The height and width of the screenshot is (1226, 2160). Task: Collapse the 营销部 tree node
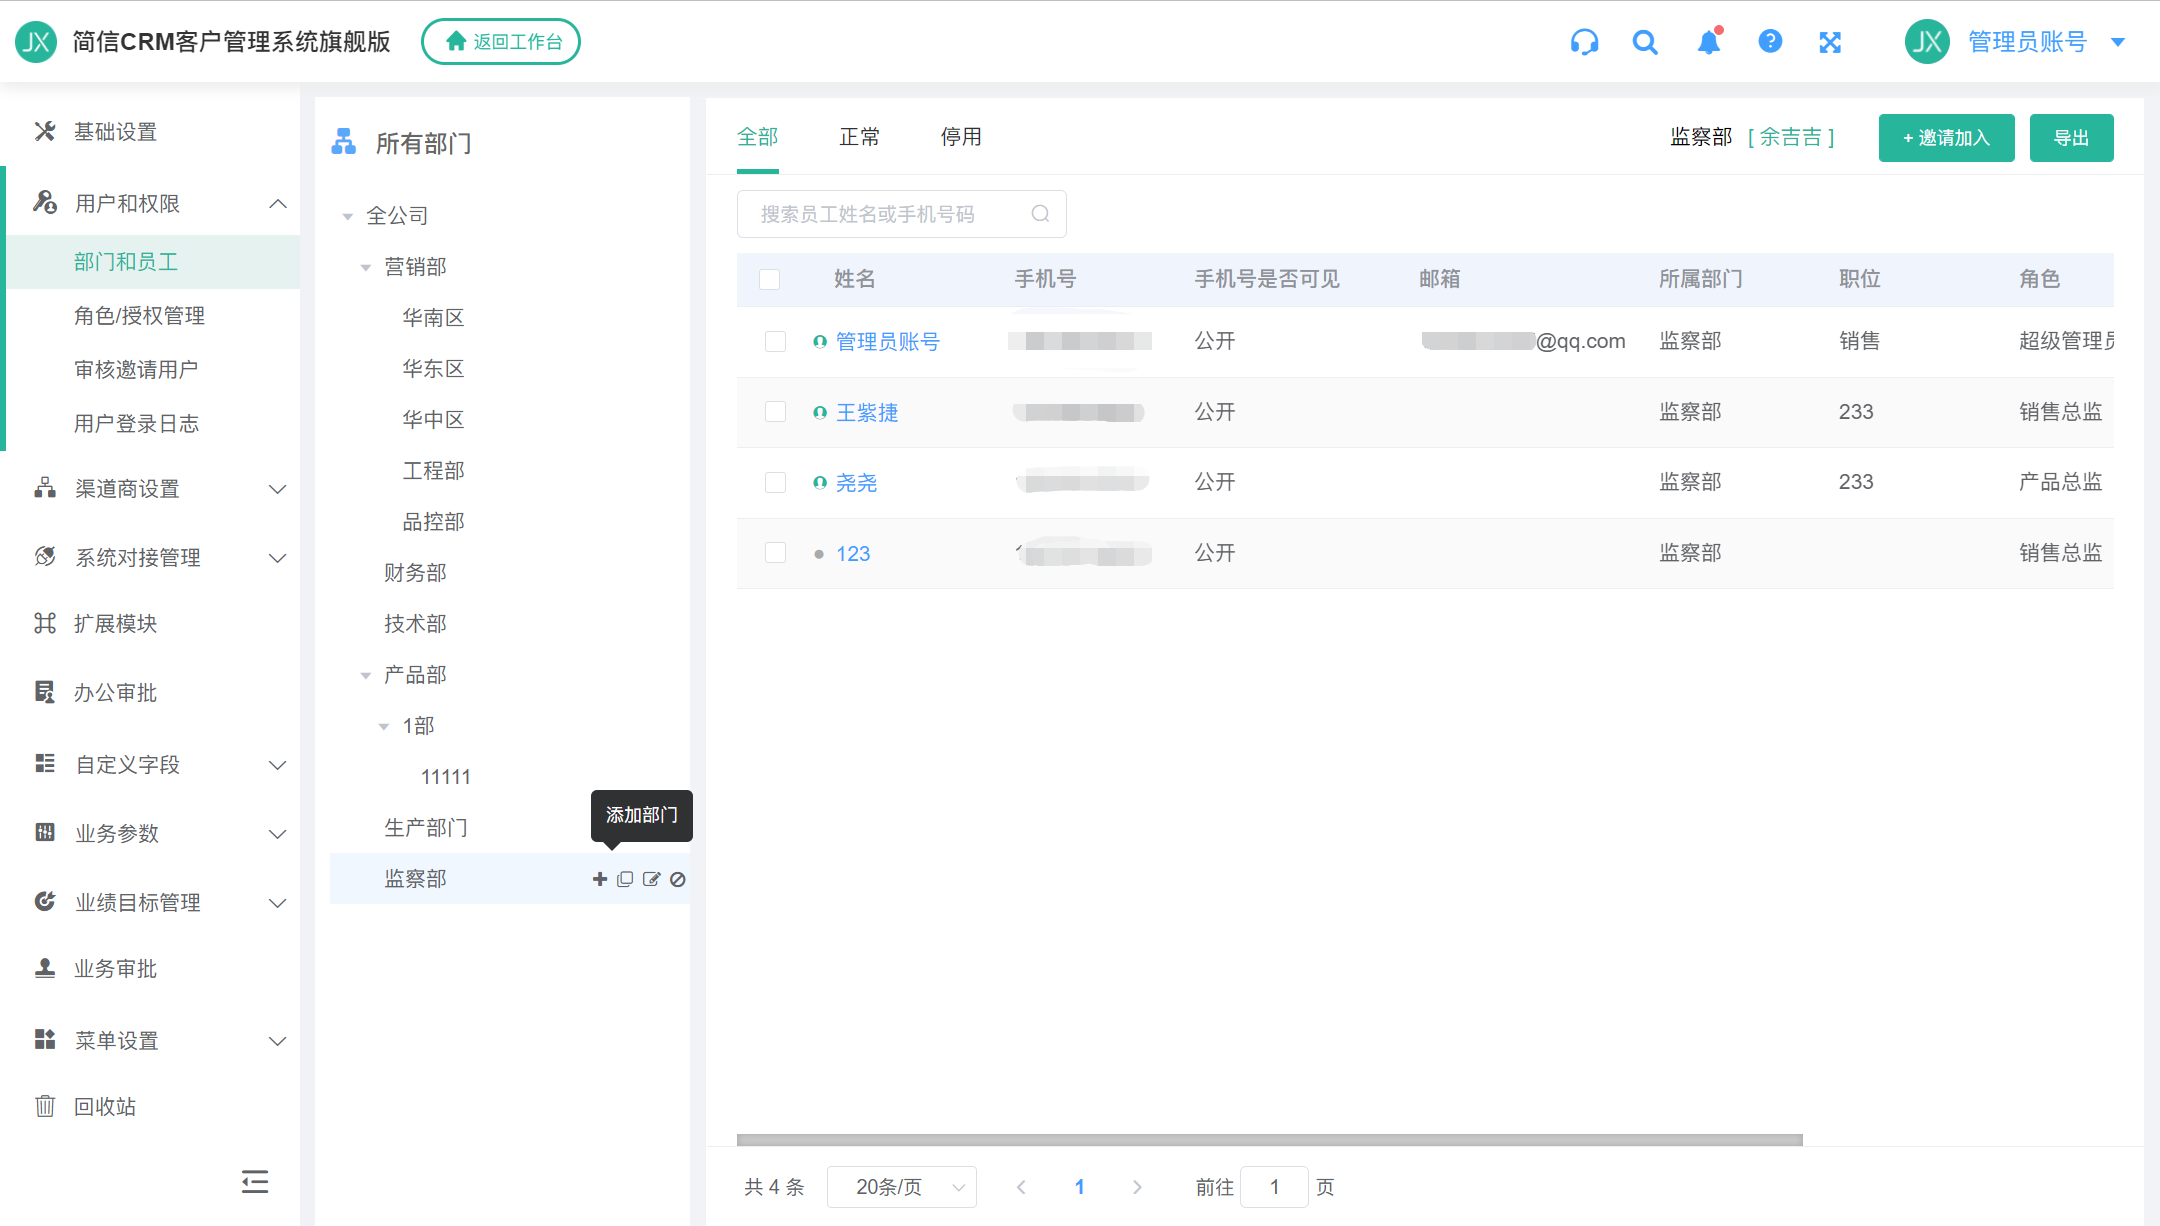[x=366, y=267]
